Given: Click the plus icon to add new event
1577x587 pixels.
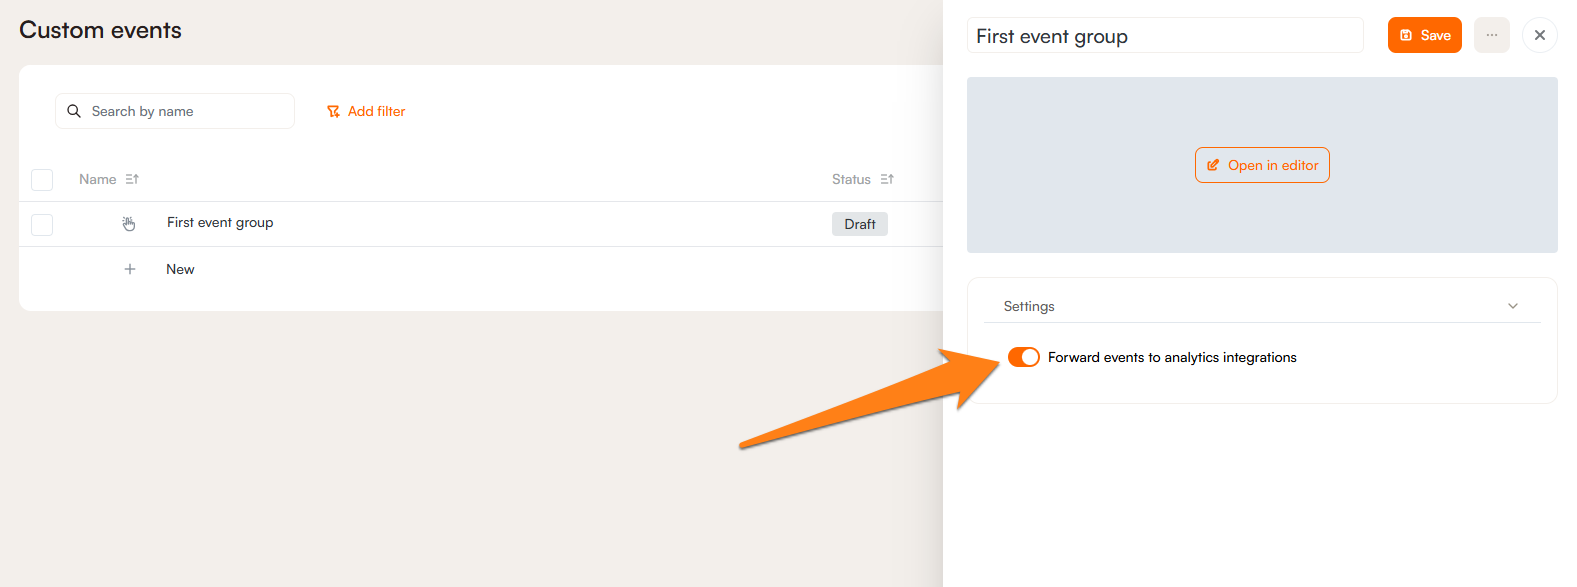Looking at the screenshot, I should [x=130, y=269].
